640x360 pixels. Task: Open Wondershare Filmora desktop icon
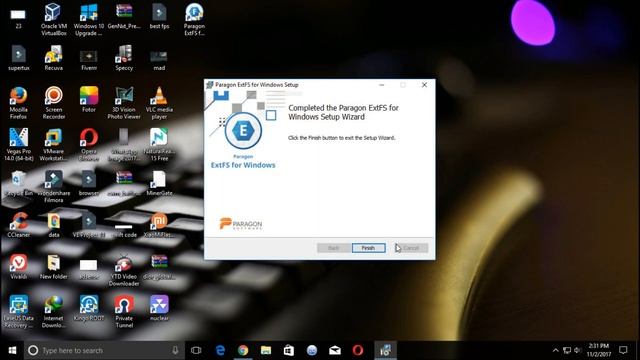[x=53, y=186]
